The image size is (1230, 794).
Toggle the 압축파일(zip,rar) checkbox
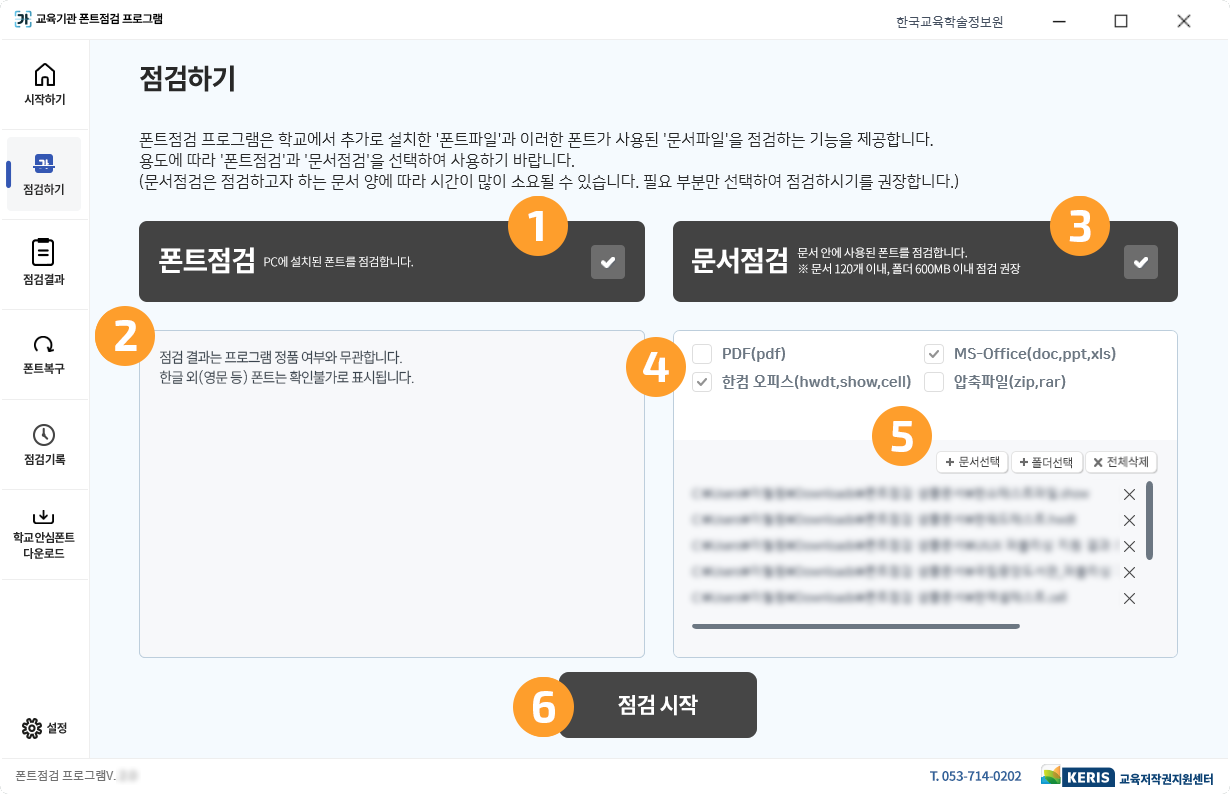[x=932, y=381]
